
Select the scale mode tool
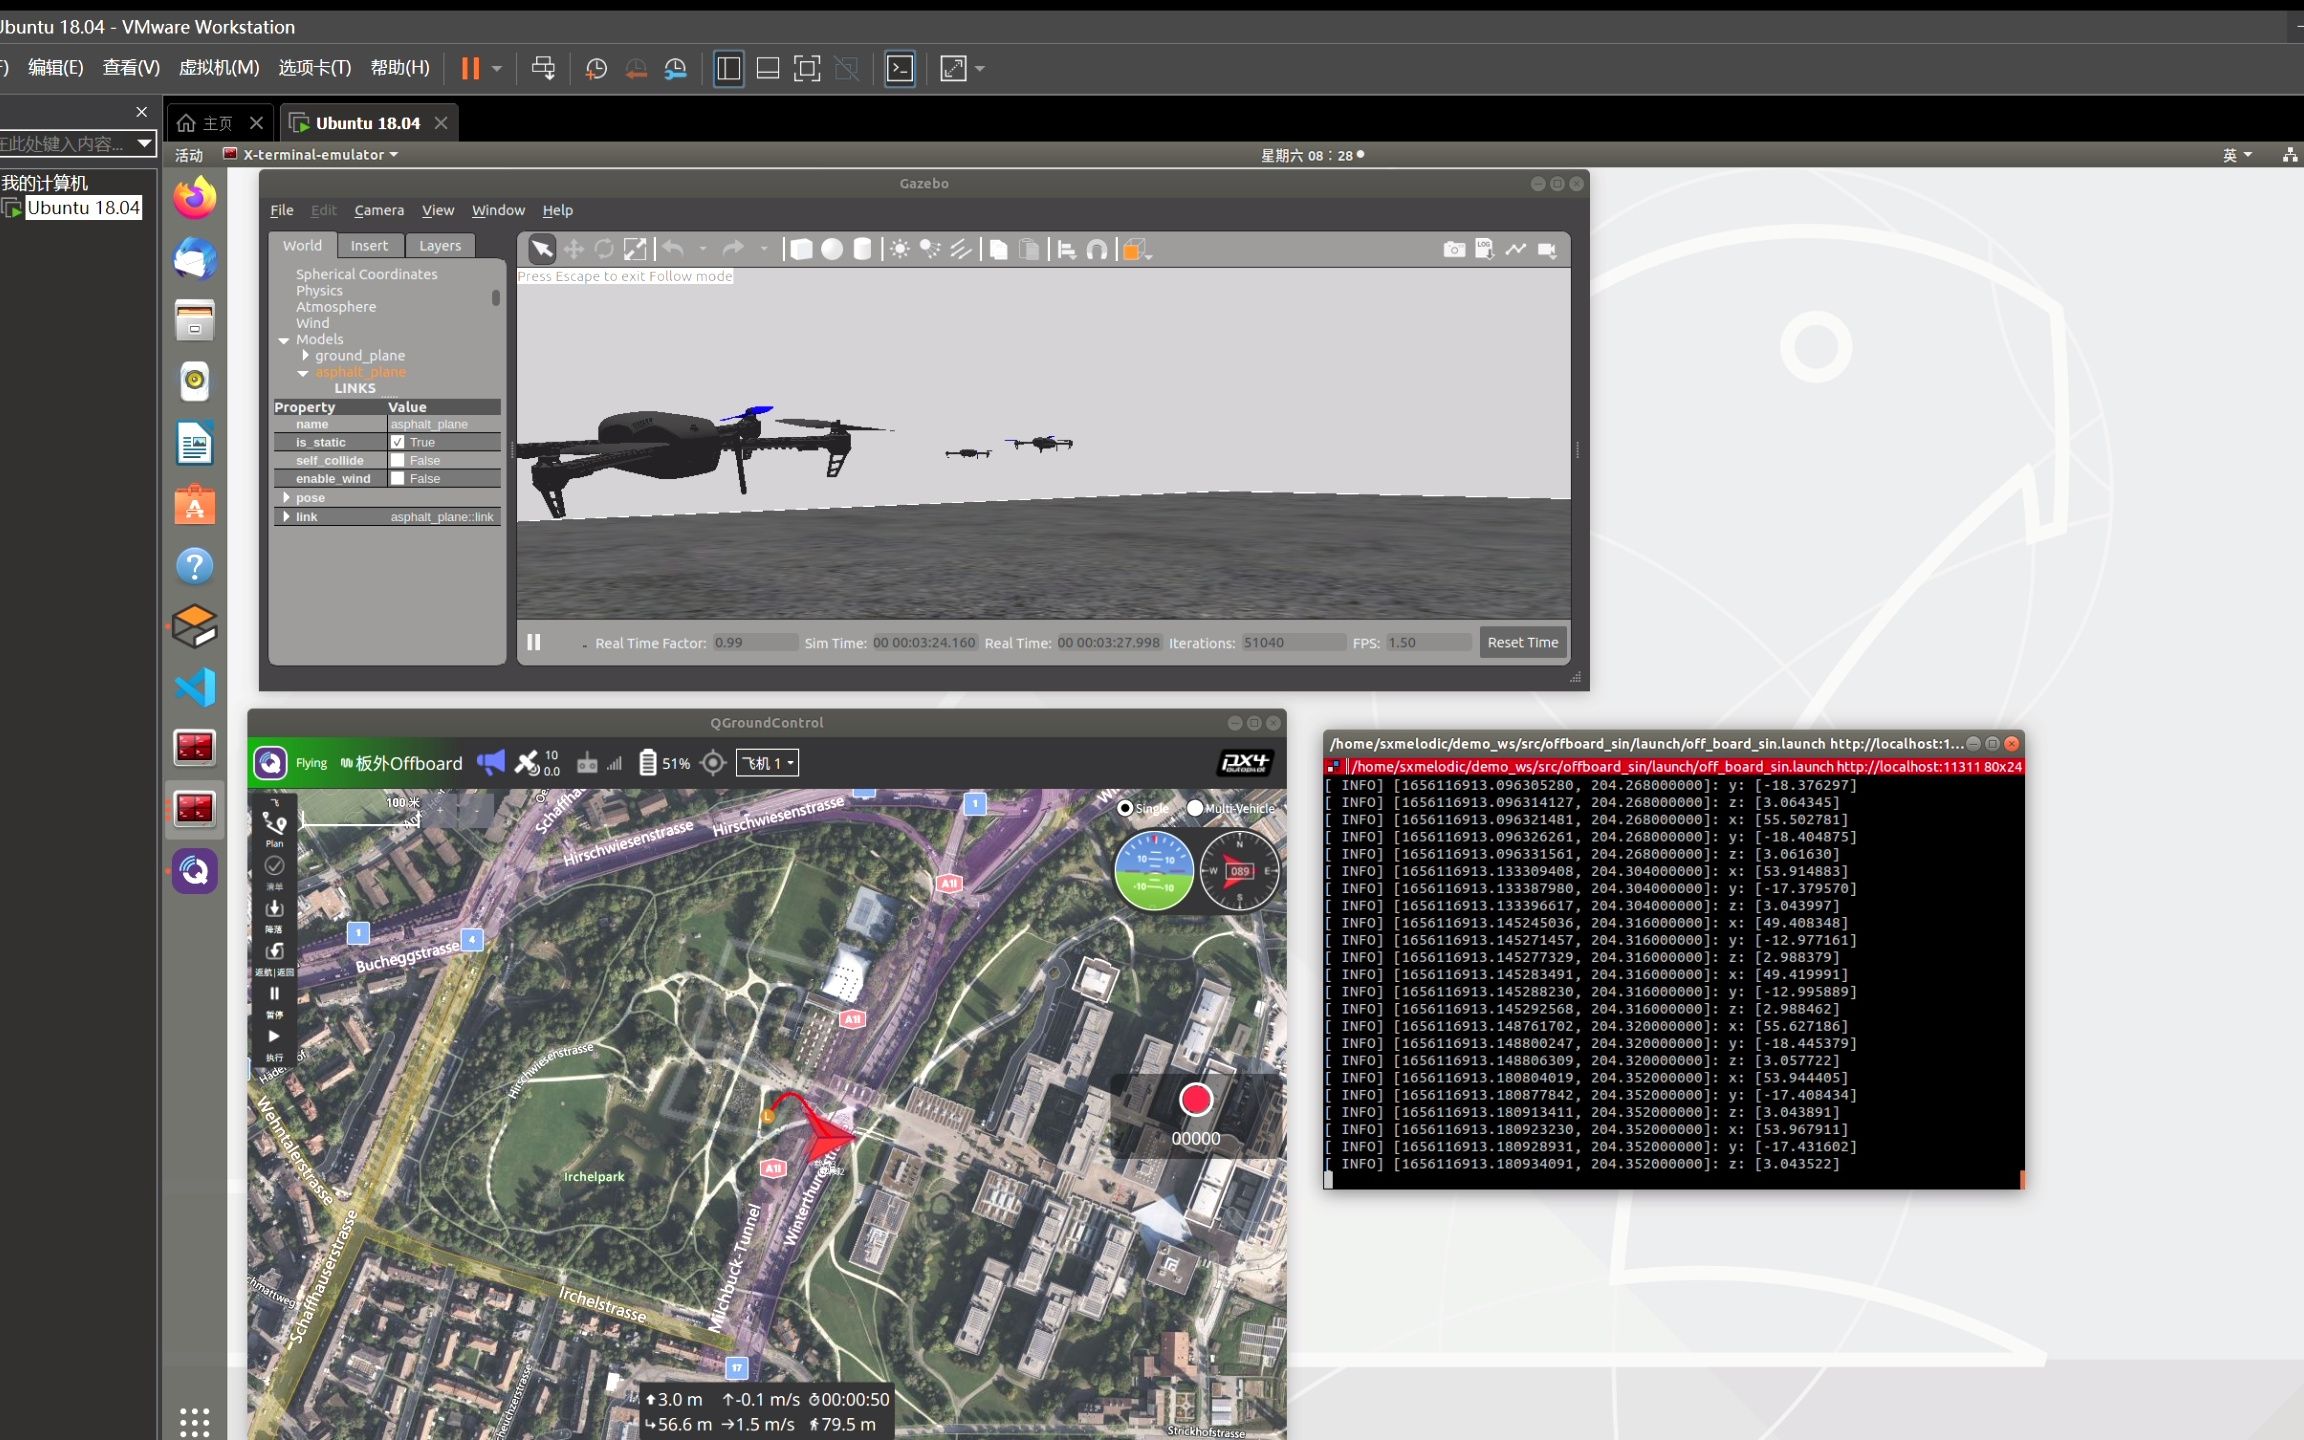(635, 249)
